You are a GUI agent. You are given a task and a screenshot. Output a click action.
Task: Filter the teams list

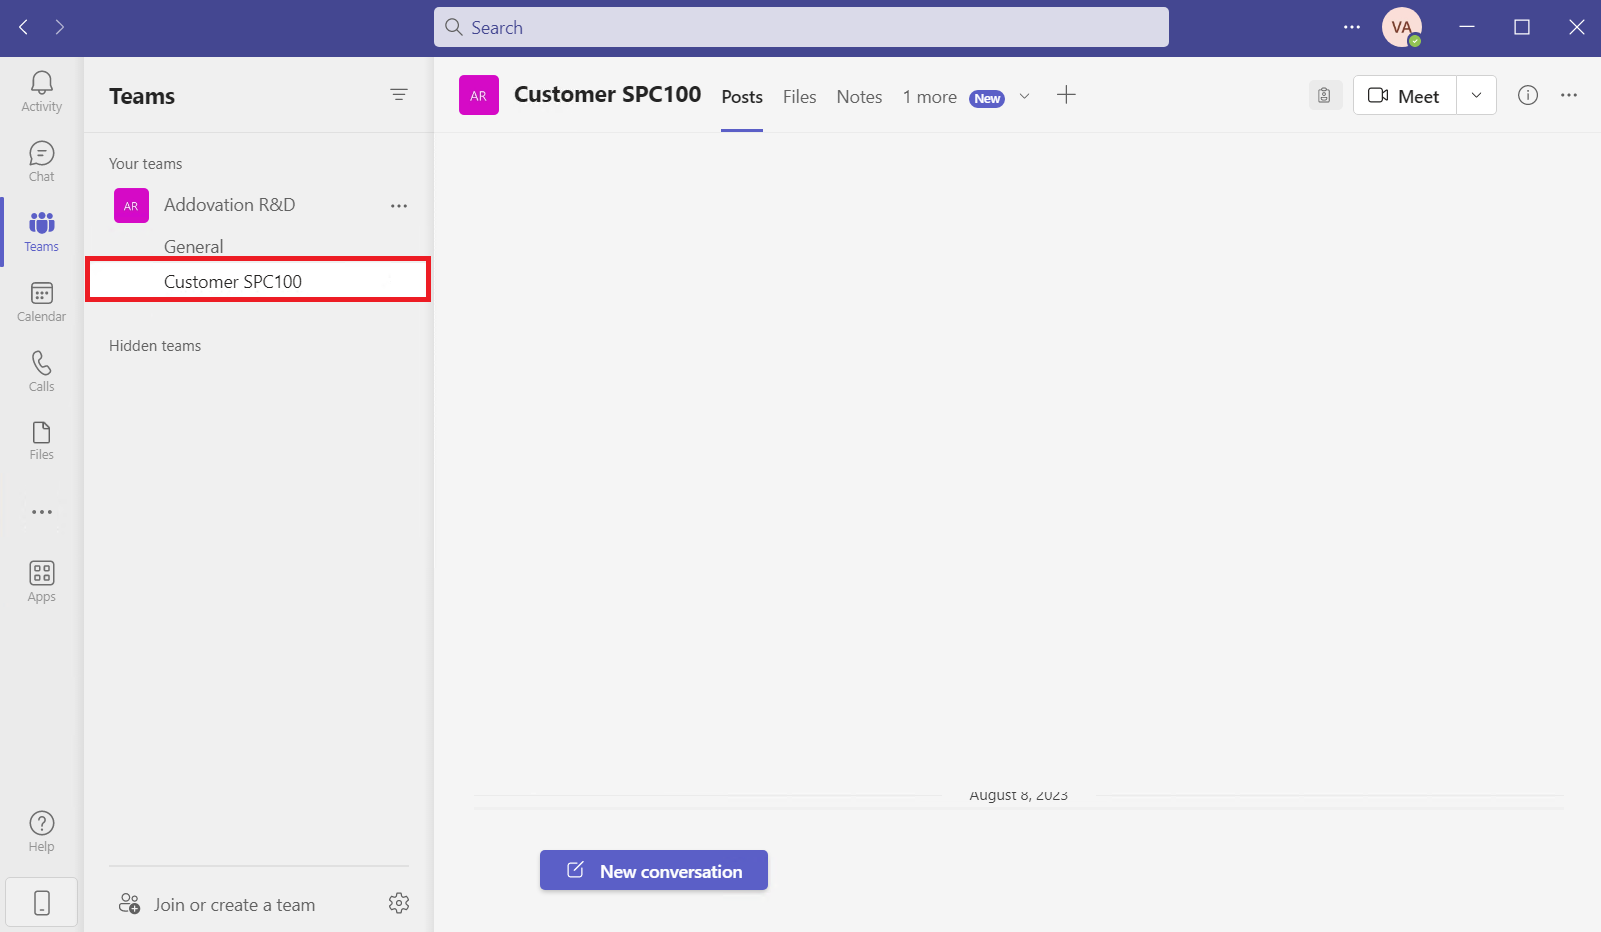399,94
